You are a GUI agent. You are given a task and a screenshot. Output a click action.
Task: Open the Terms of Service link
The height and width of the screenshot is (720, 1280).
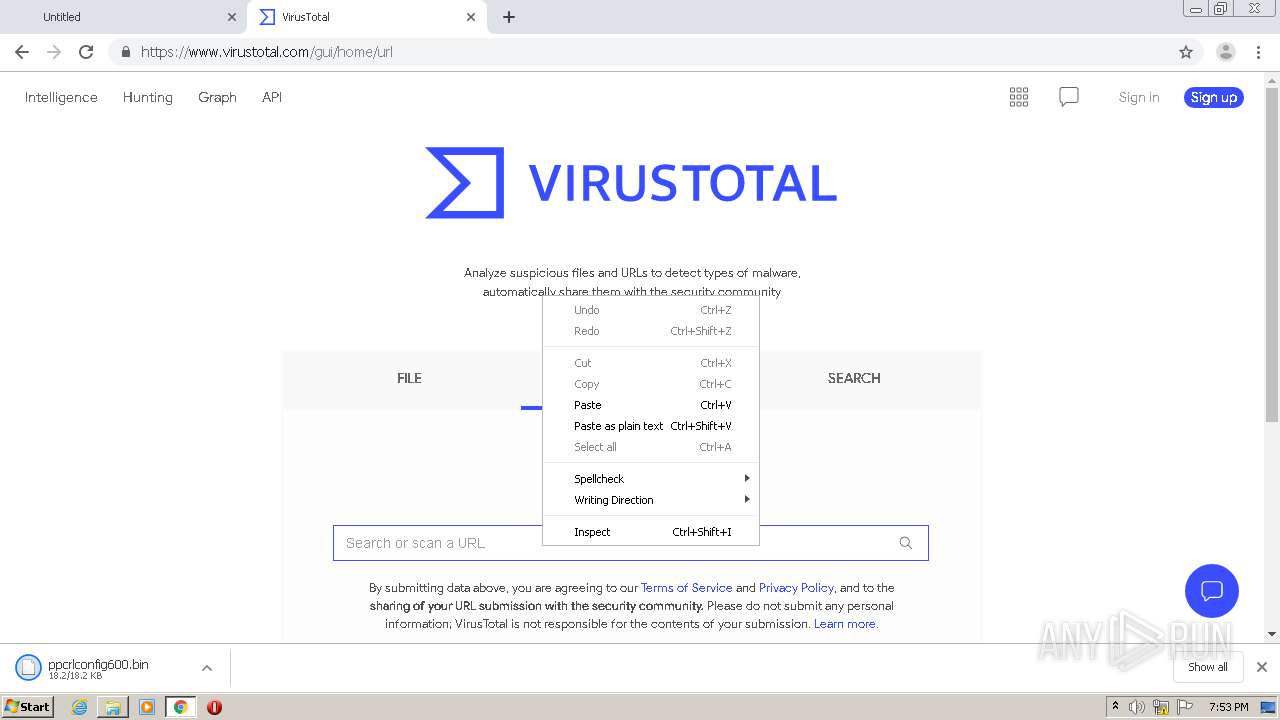tap(686, 588)
